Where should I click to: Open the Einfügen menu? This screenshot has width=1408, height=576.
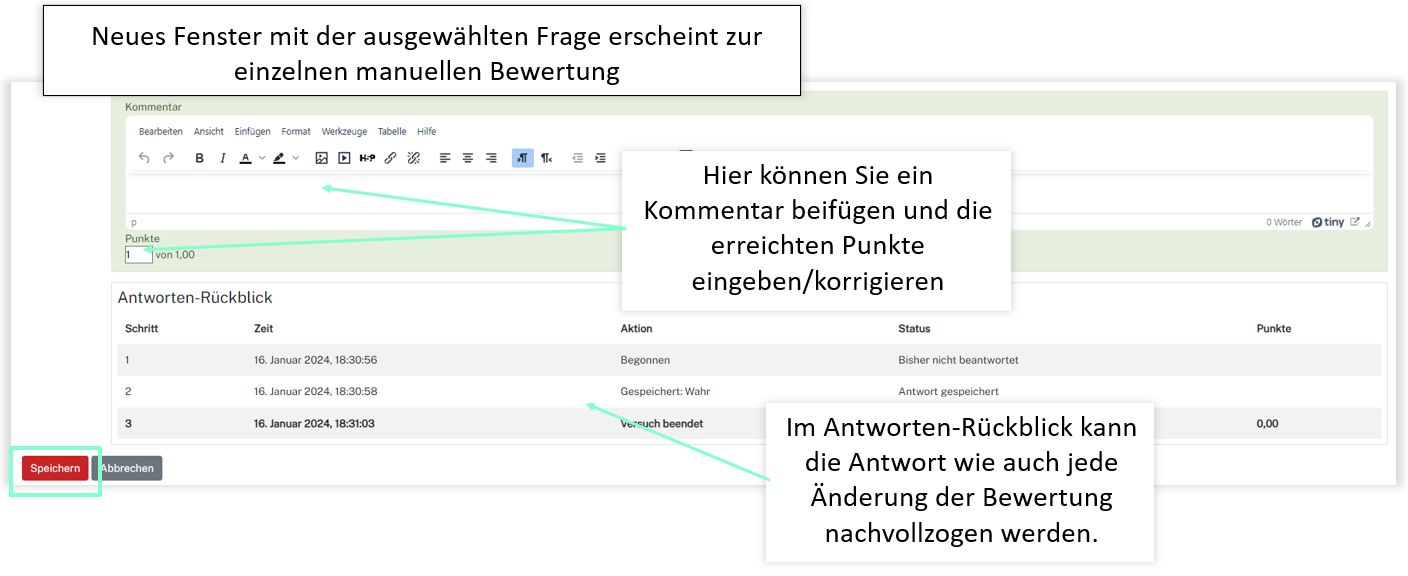click(252, 132)
